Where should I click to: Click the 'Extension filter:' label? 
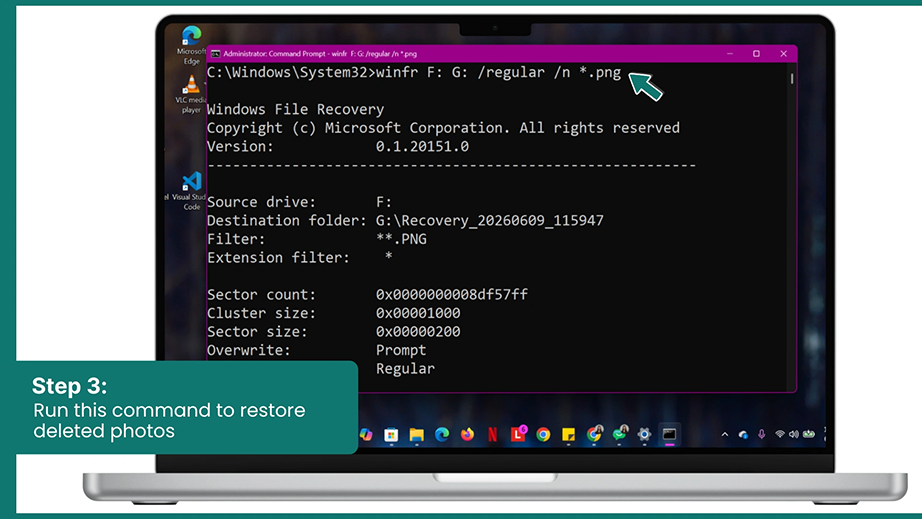(278, 257)
